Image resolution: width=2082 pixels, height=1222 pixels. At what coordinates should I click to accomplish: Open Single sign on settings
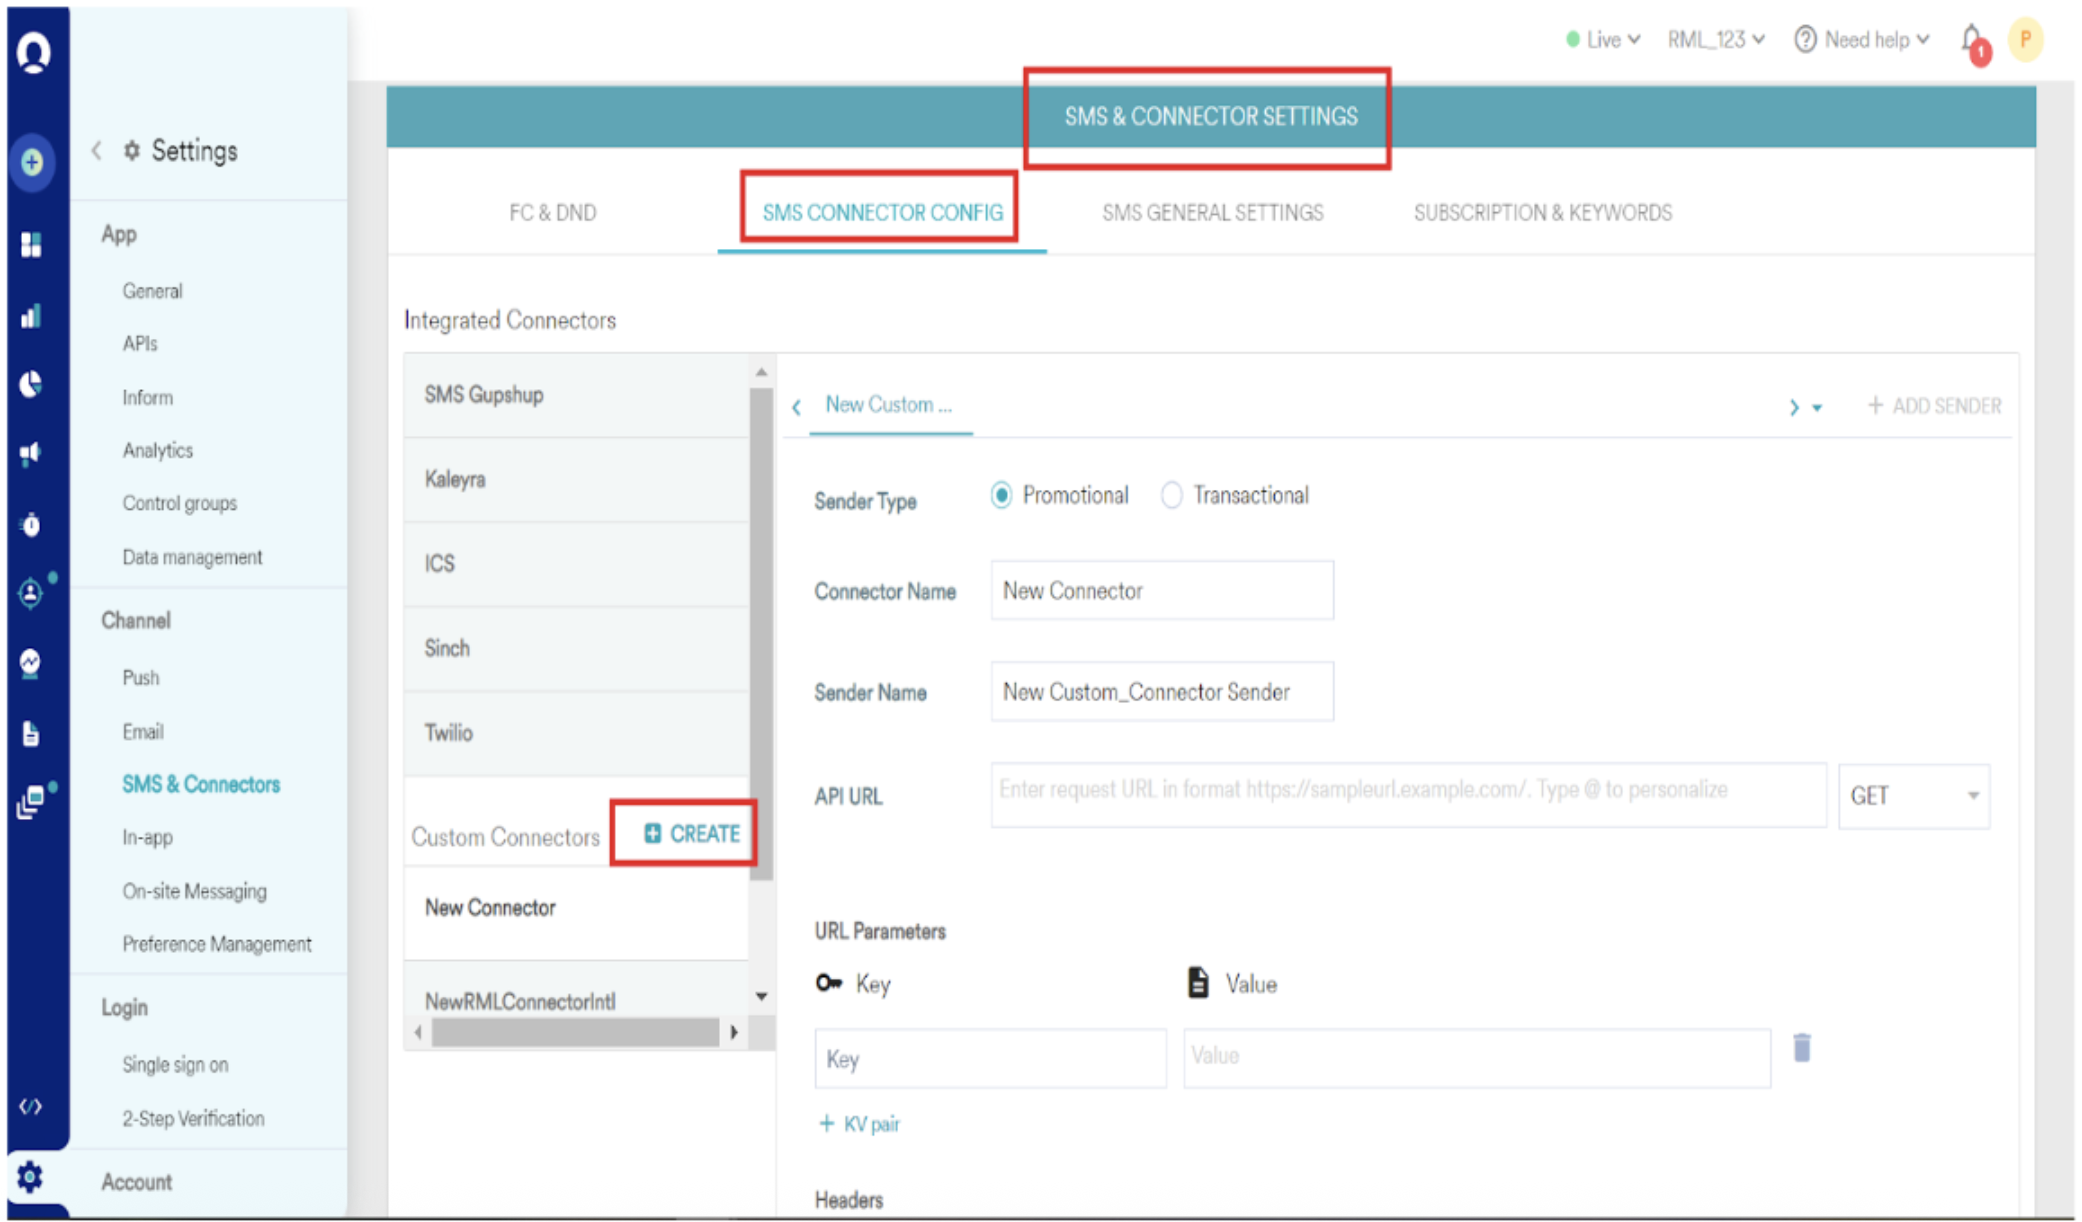tap(175, 1065)
